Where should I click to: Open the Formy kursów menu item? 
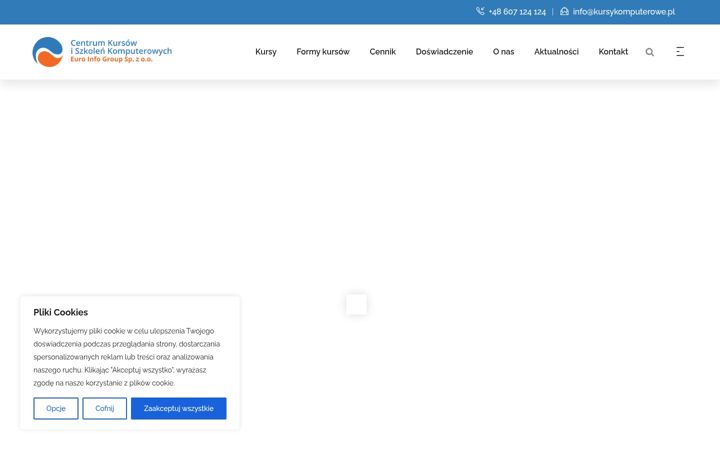click(x=323, y=52)
